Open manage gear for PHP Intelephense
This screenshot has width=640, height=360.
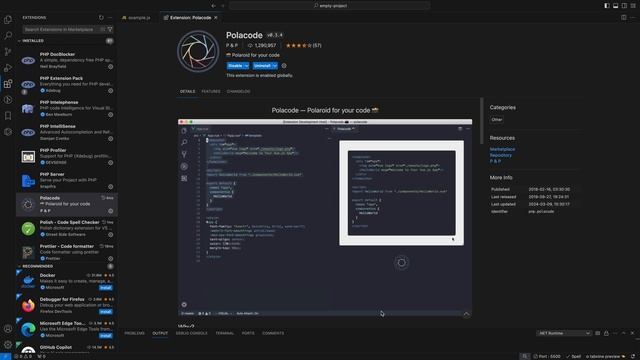point(110,115)
